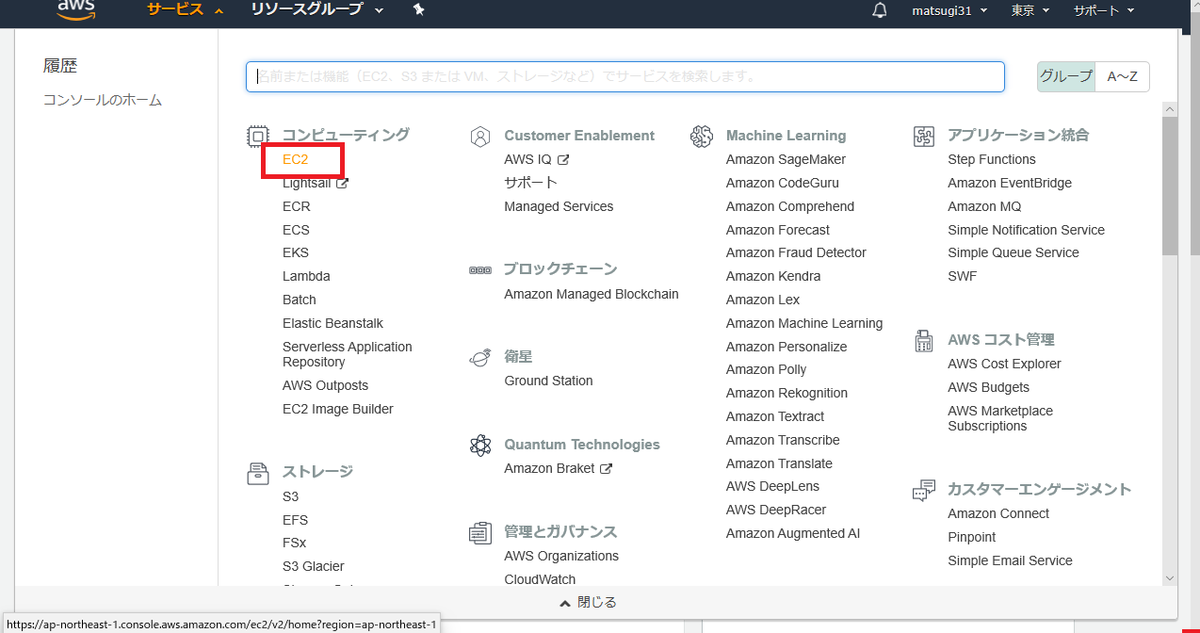Switch view to グループ
The width and height of the screenshot is (1200, 633).
pyautogui.click(x=1066, y=76)
